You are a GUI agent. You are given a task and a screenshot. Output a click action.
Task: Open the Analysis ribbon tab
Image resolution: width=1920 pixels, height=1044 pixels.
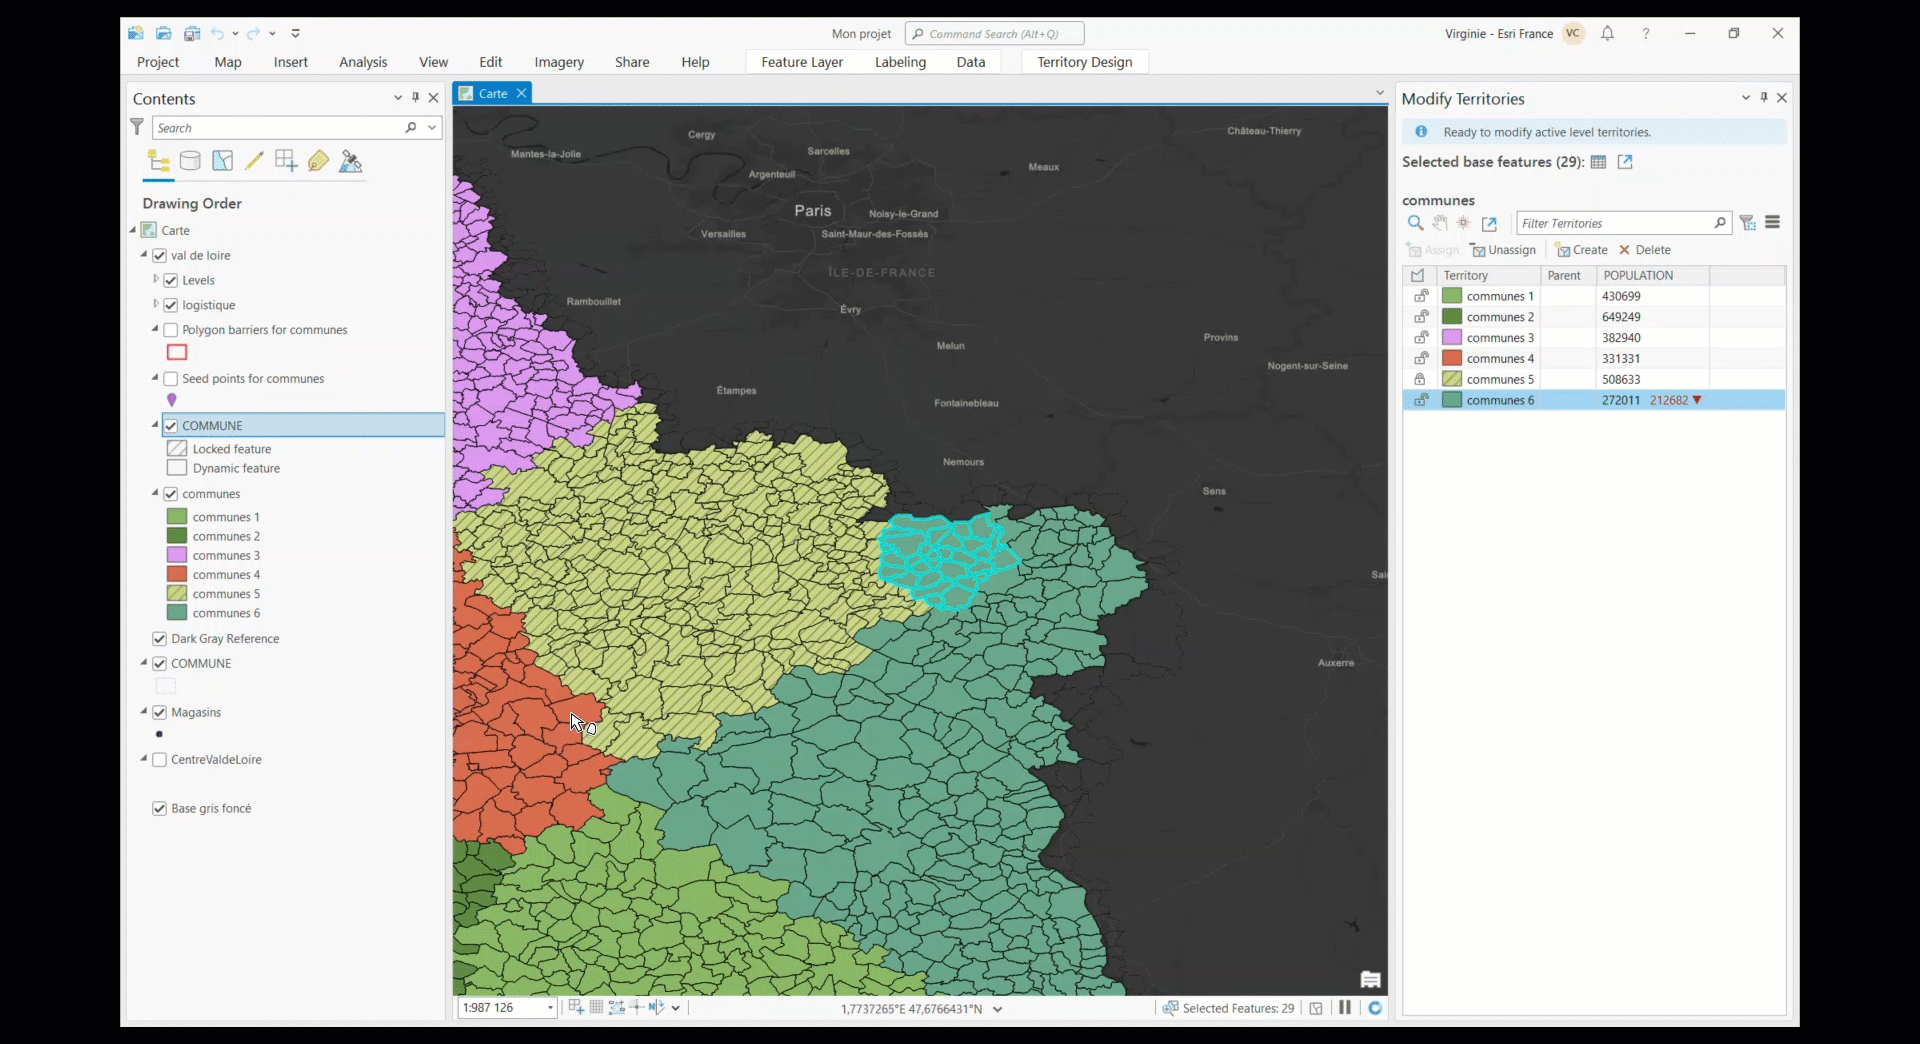363,62
